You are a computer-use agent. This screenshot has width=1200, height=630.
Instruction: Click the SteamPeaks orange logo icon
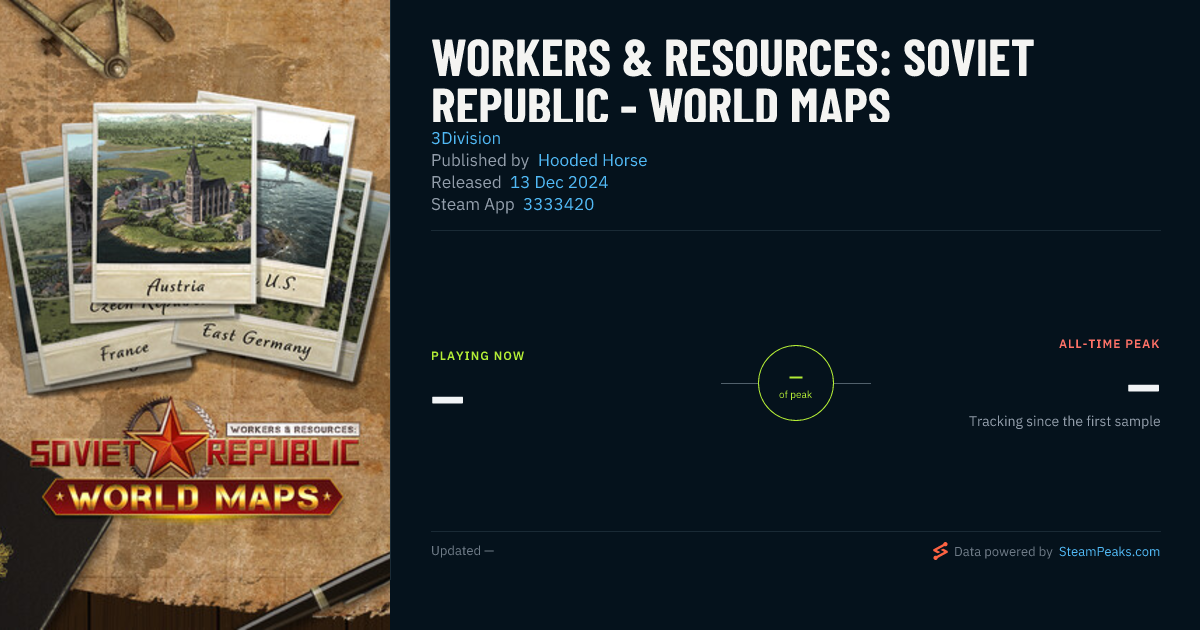(940, 551)
